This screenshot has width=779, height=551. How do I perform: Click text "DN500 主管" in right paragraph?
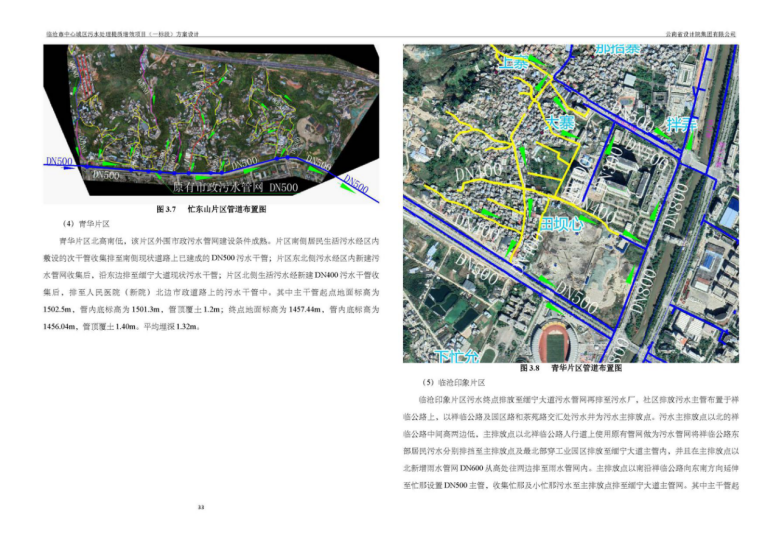(465, 485)
